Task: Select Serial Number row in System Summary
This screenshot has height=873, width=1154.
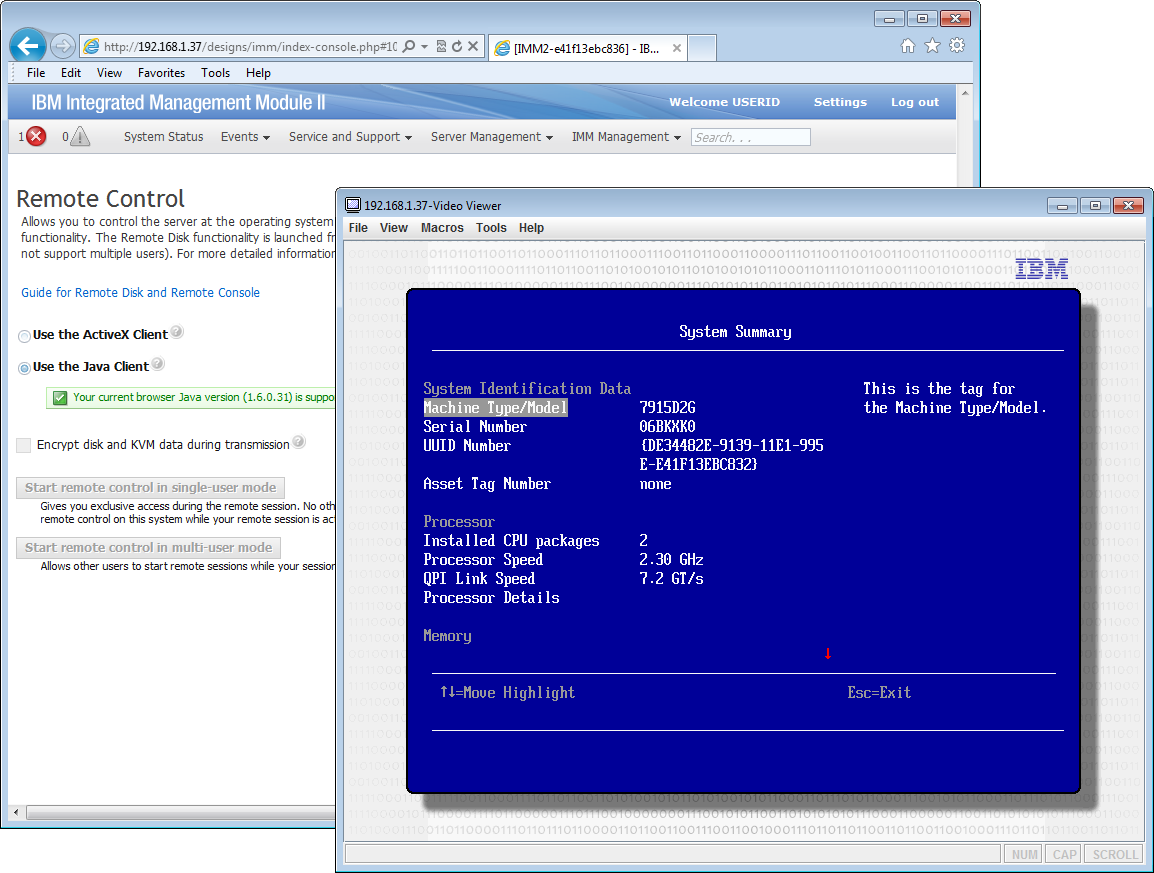Action: tap(475, 427)
